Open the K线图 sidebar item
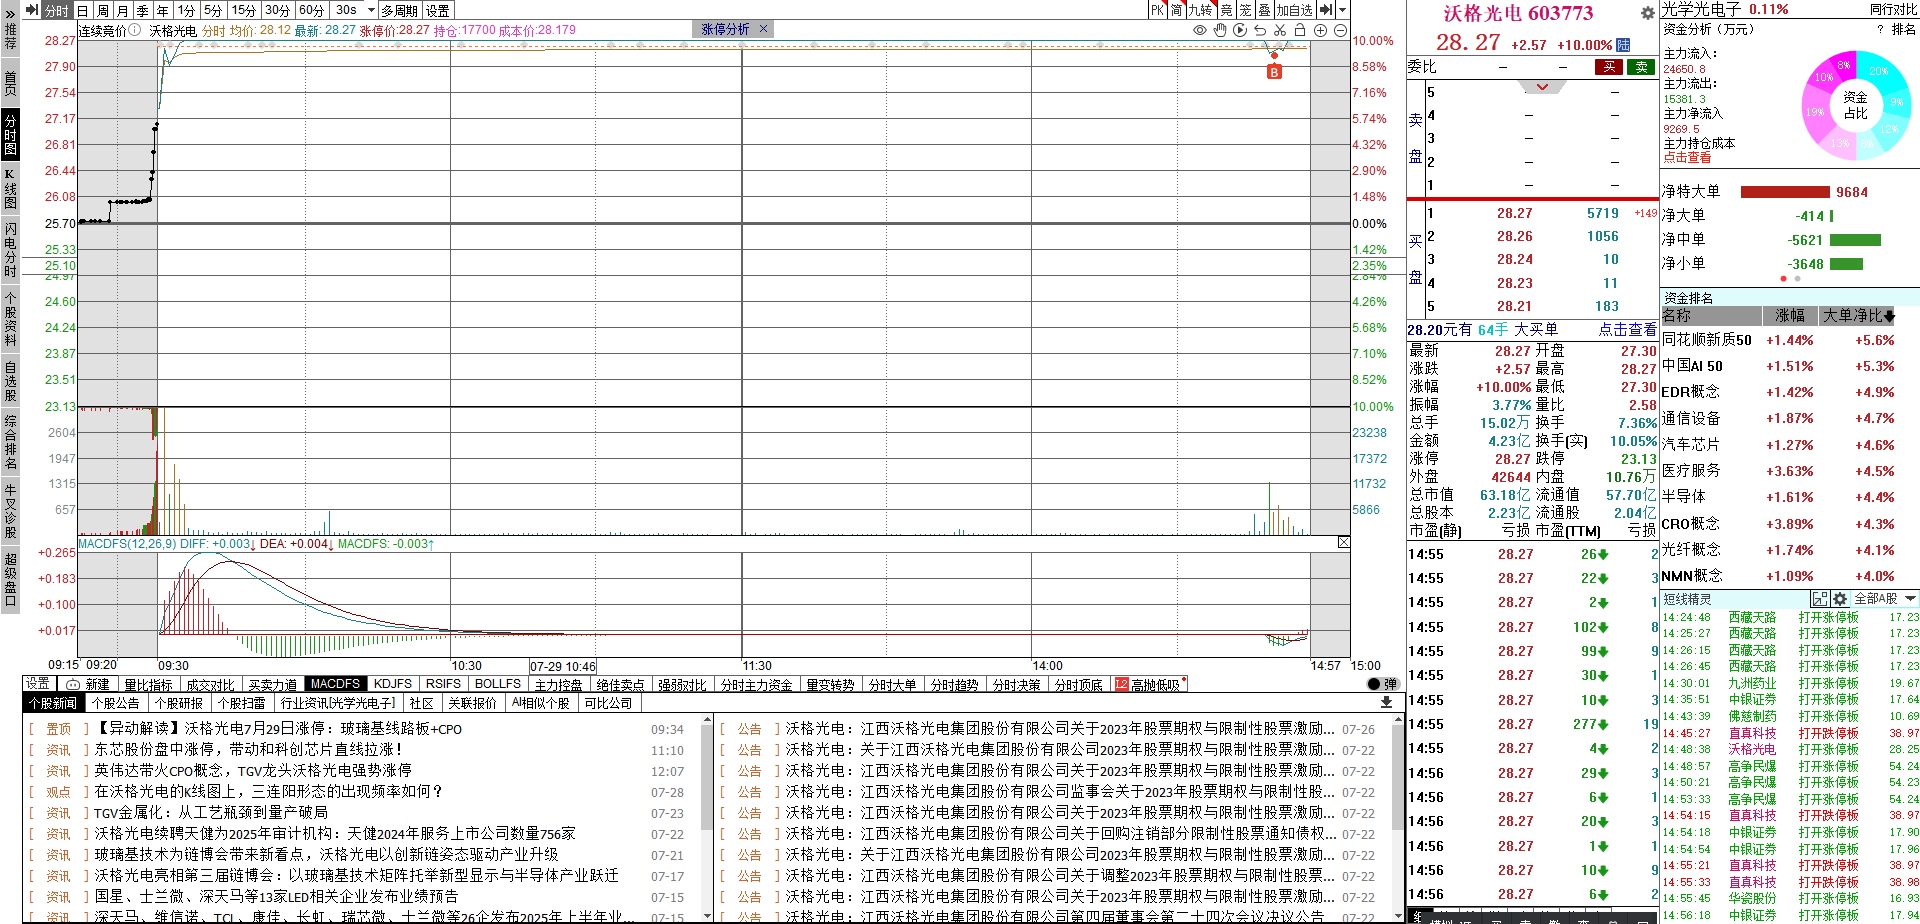Image resolution: width=1920 pixels, height=924 pixels. [10, 189]
